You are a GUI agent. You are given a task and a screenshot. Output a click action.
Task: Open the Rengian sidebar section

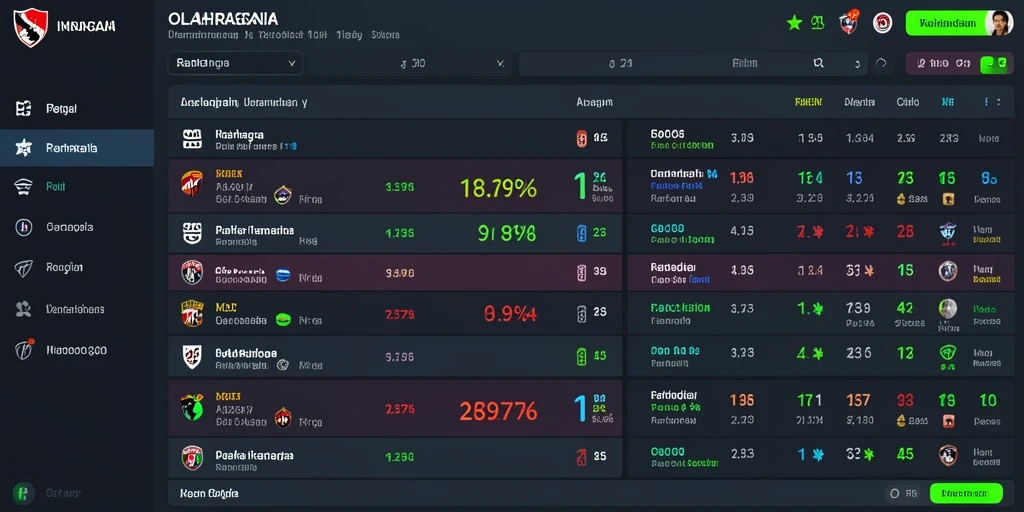pyautogui.click(x=64, y=267)
